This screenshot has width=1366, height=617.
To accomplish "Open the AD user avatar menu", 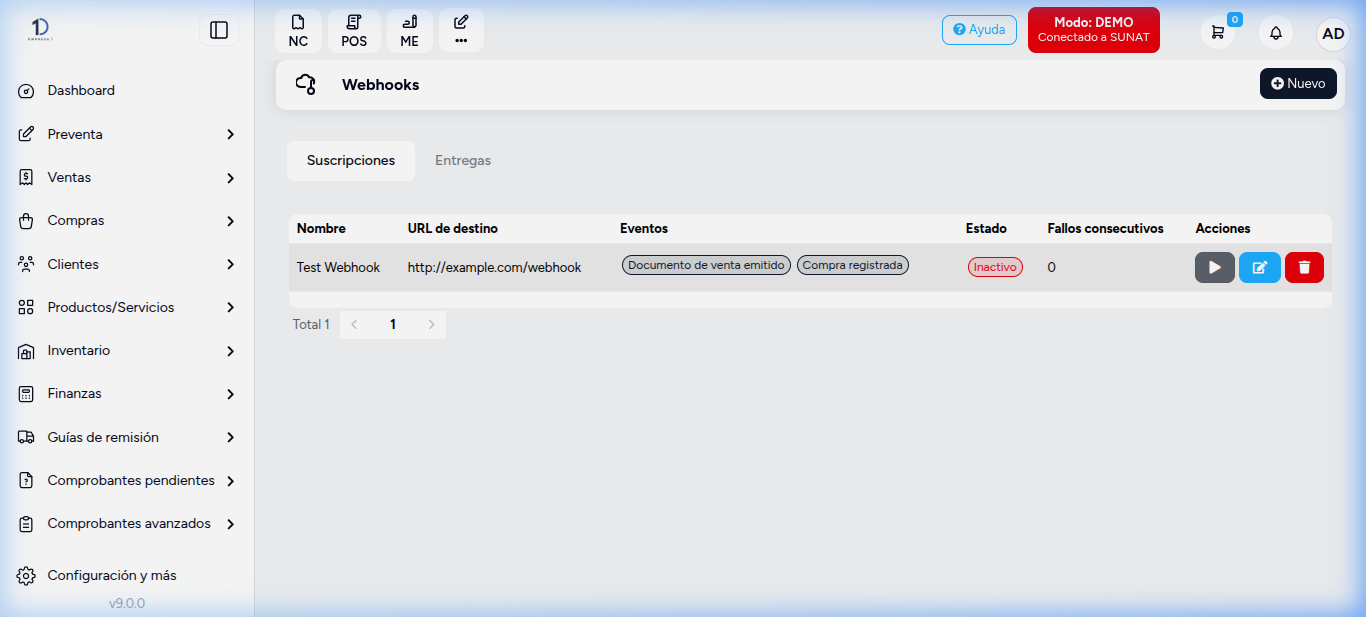I will coord(1333,33).
